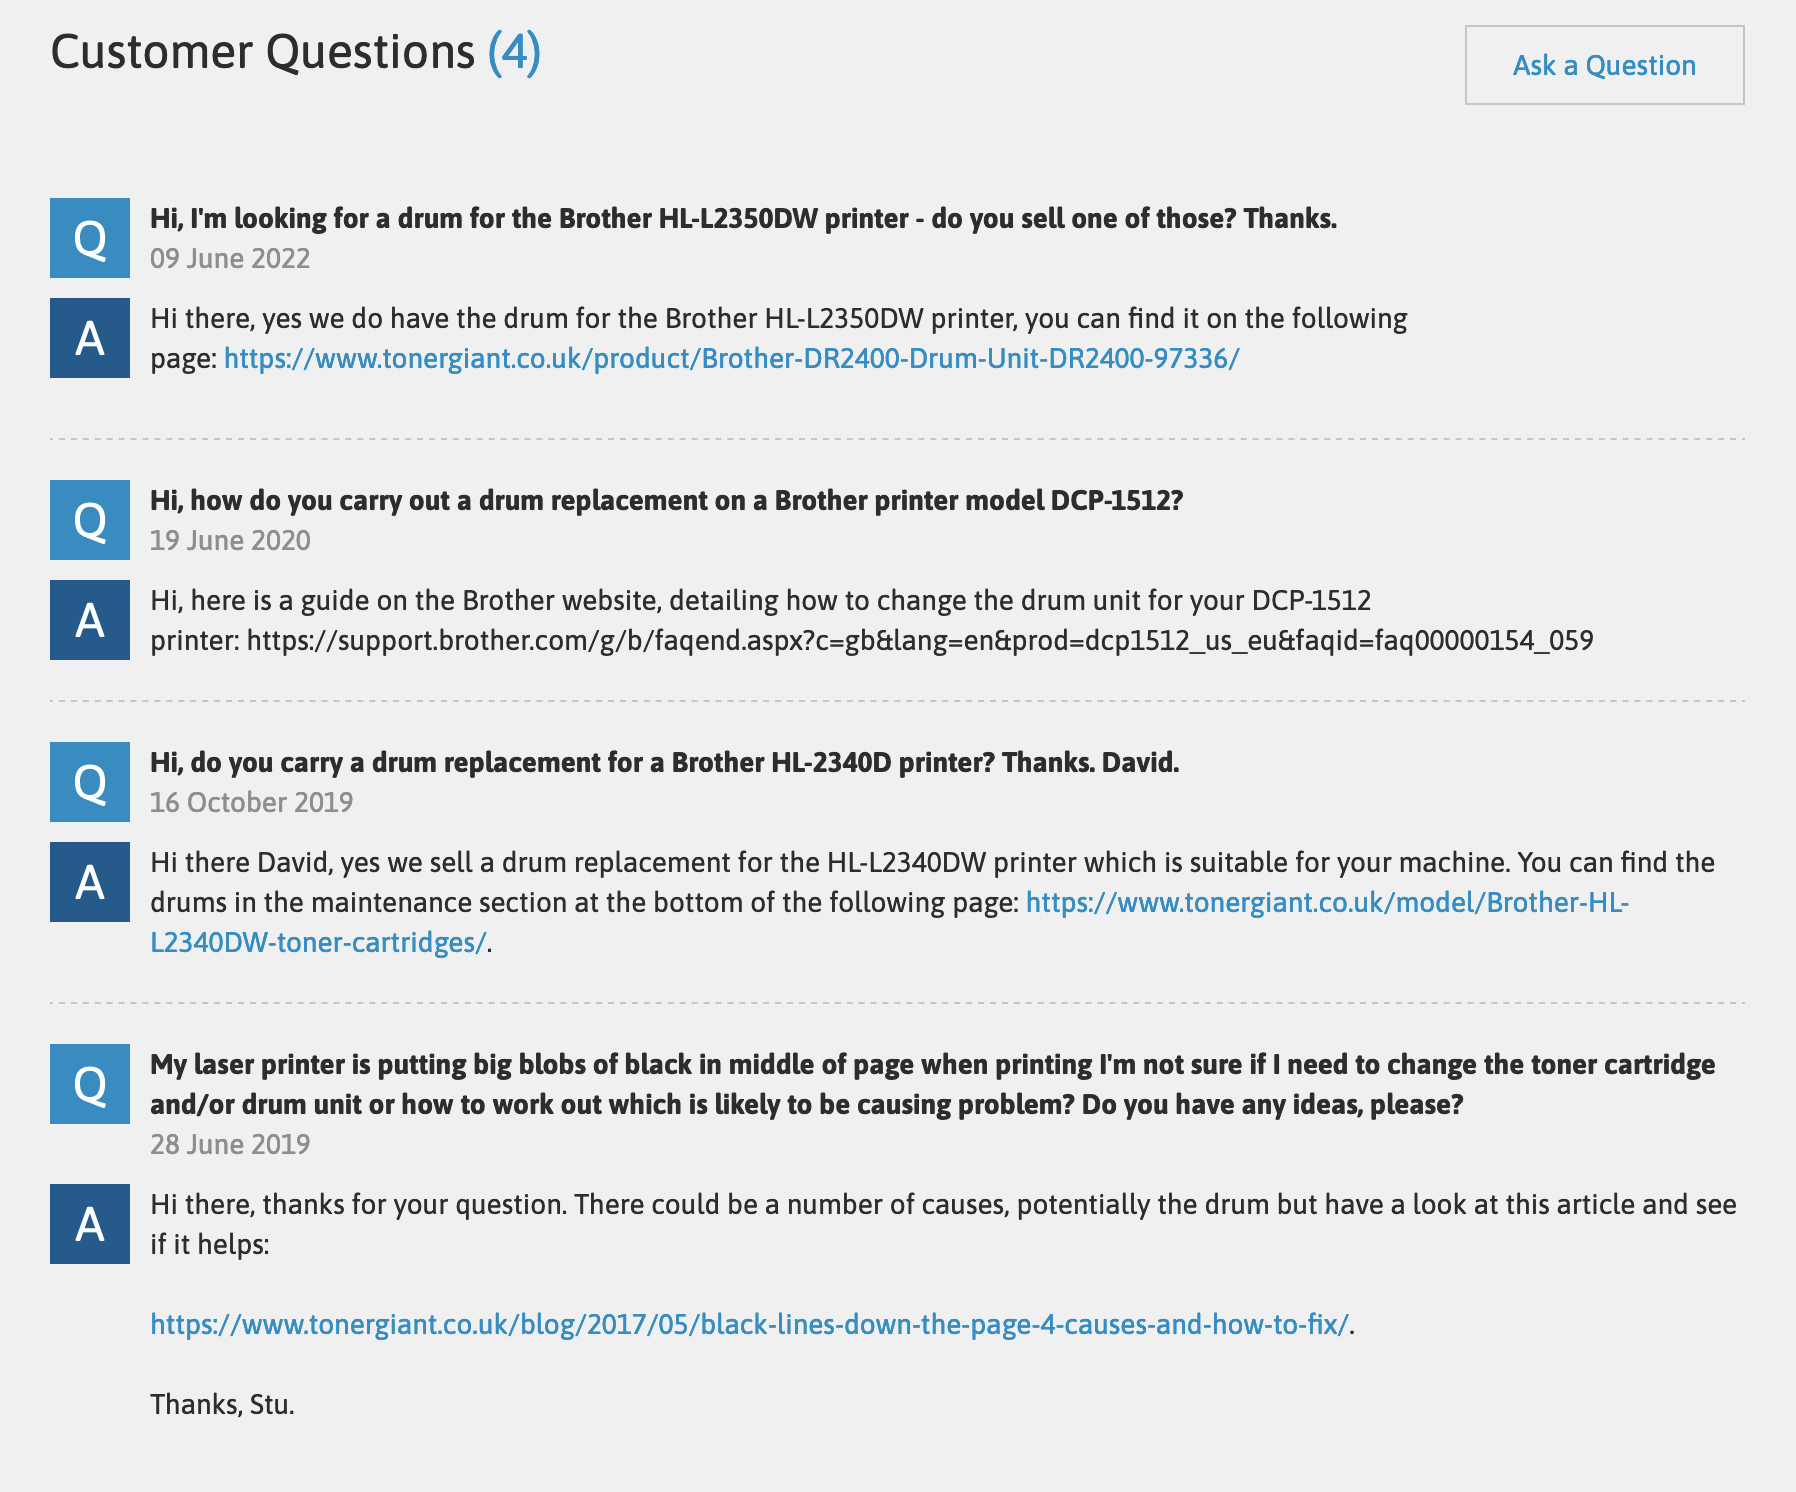Select the drum replacement DCP-1512 question heading
The width and height of the screenshot is (1796, 1492).
[x=668, y=501]
